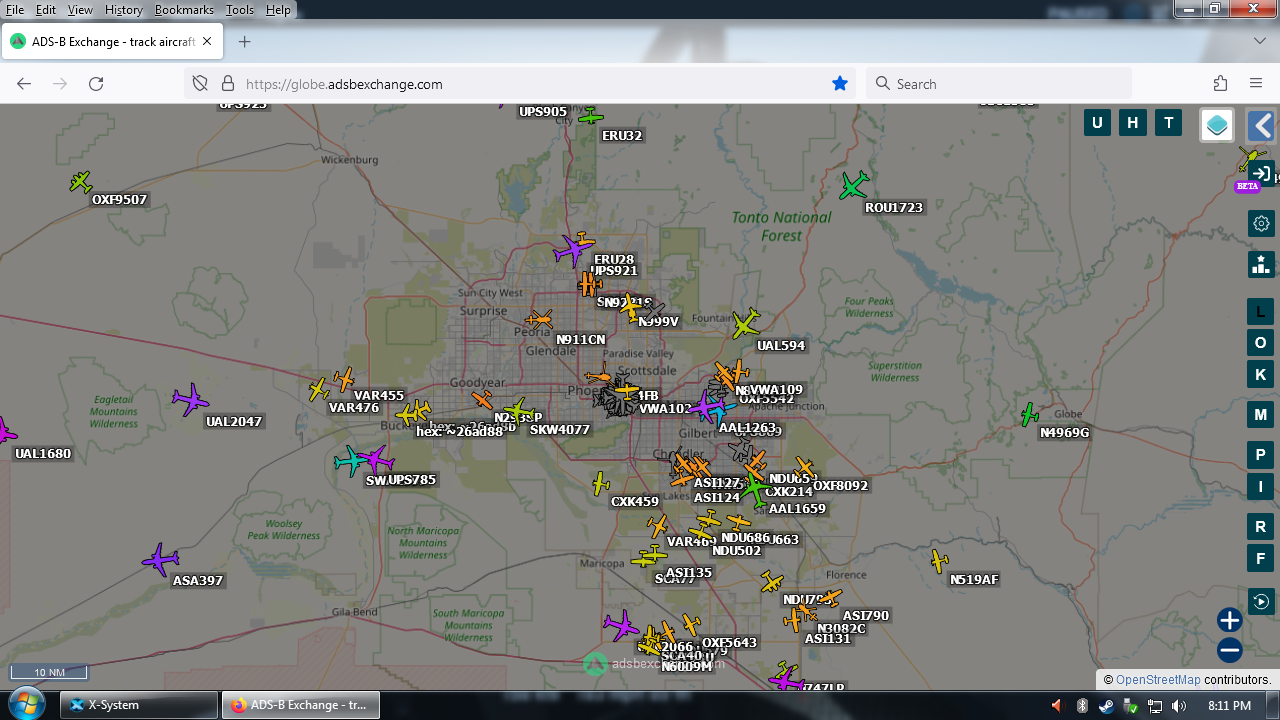The height and width of the screenshot is (720, 1280).
Task: Select the aircraft labeled OXF9507
Action: click(81, 182)
